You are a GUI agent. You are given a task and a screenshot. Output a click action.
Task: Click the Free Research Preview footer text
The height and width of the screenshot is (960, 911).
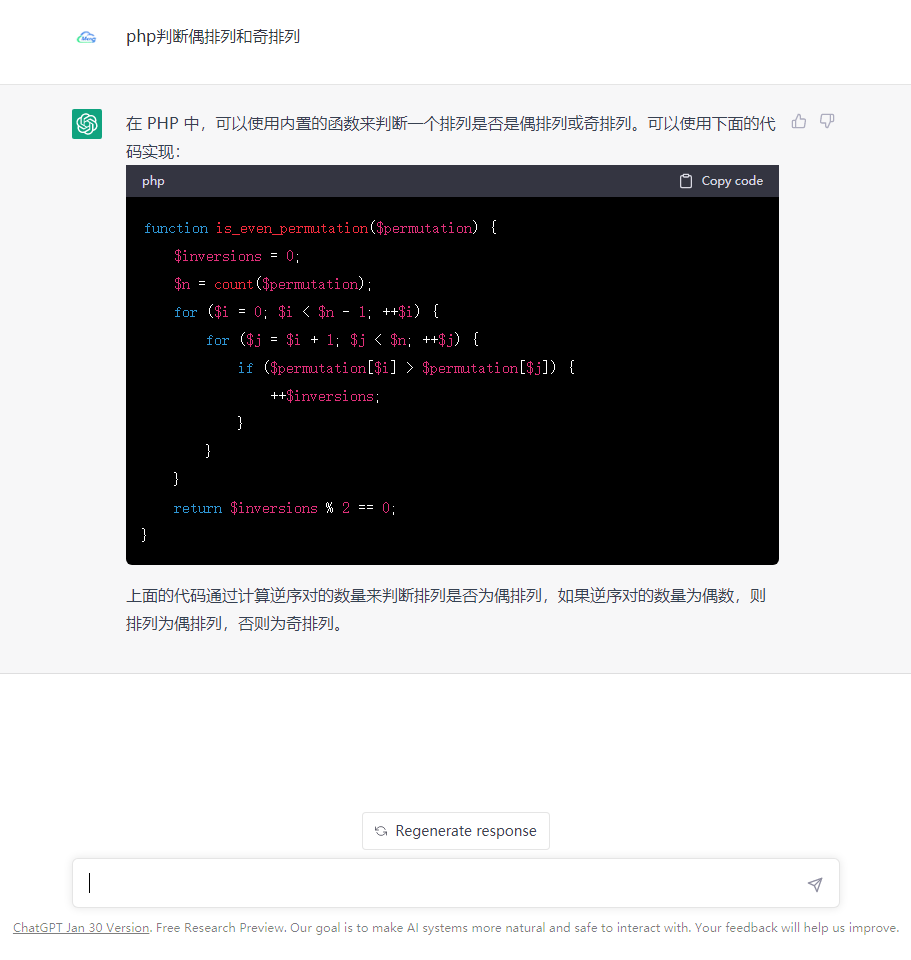click(220, 928)
